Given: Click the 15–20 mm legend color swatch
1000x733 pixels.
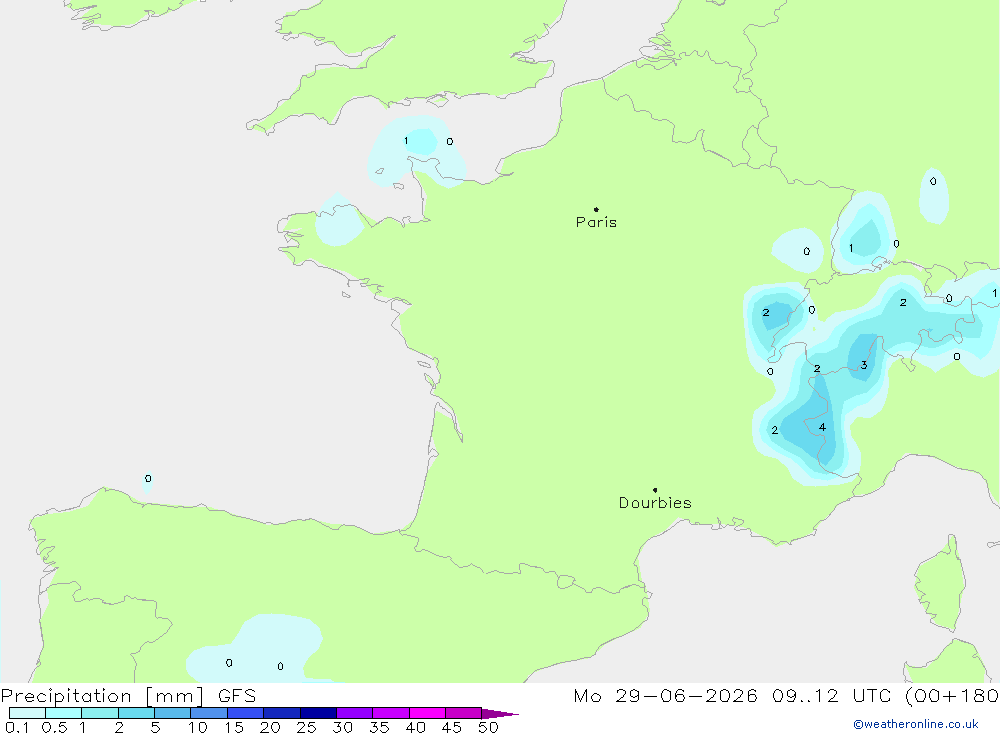Looking at the screenshot, I should [246, 713].
